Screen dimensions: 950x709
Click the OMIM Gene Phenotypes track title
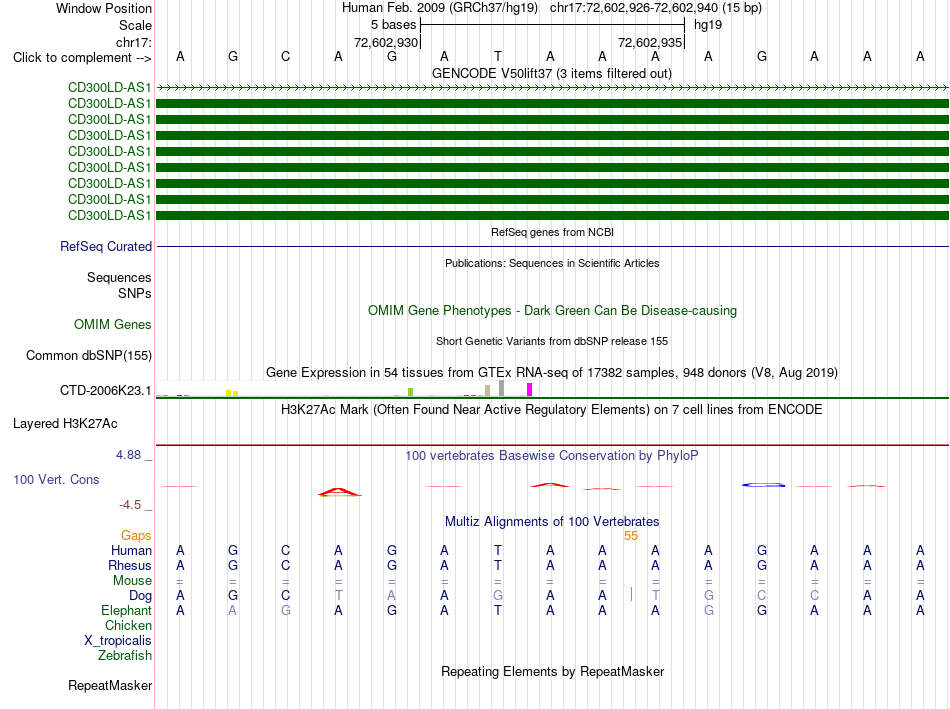click(552, 310)
